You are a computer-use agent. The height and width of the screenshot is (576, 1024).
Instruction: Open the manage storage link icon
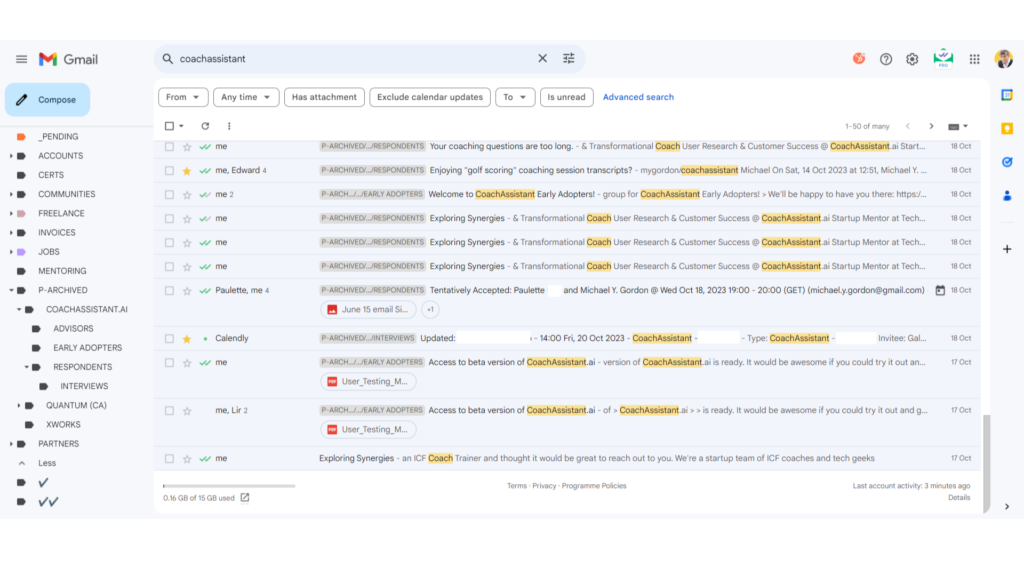point(245,498)
